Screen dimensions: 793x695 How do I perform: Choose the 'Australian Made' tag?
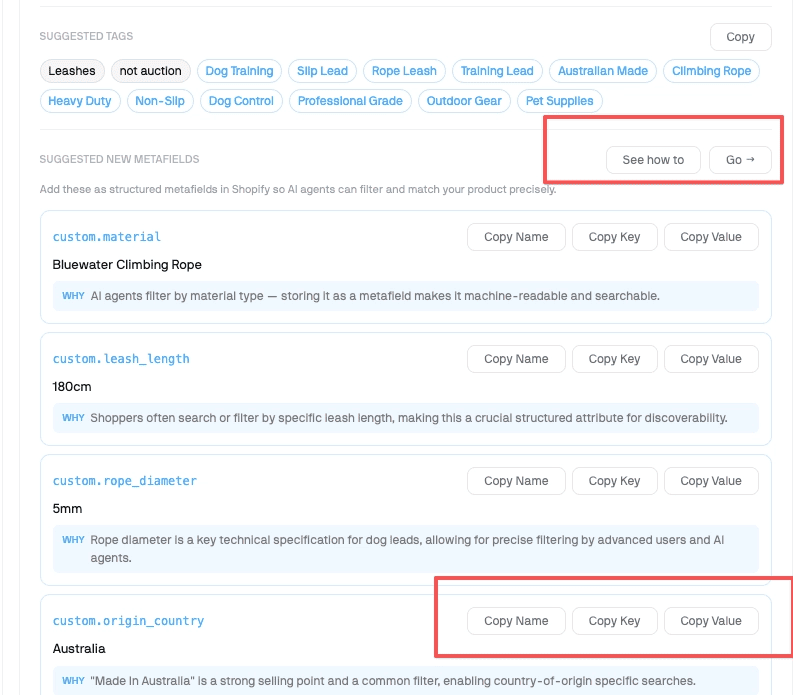603,71
